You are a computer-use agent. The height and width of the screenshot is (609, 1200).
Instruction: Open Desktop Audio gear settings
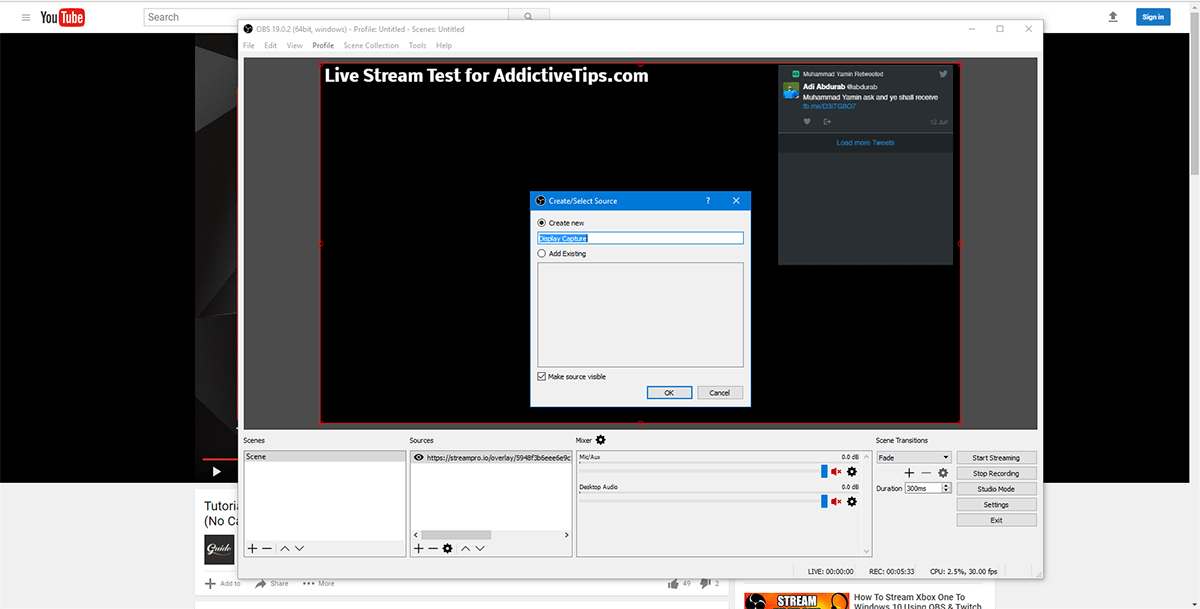852,501
